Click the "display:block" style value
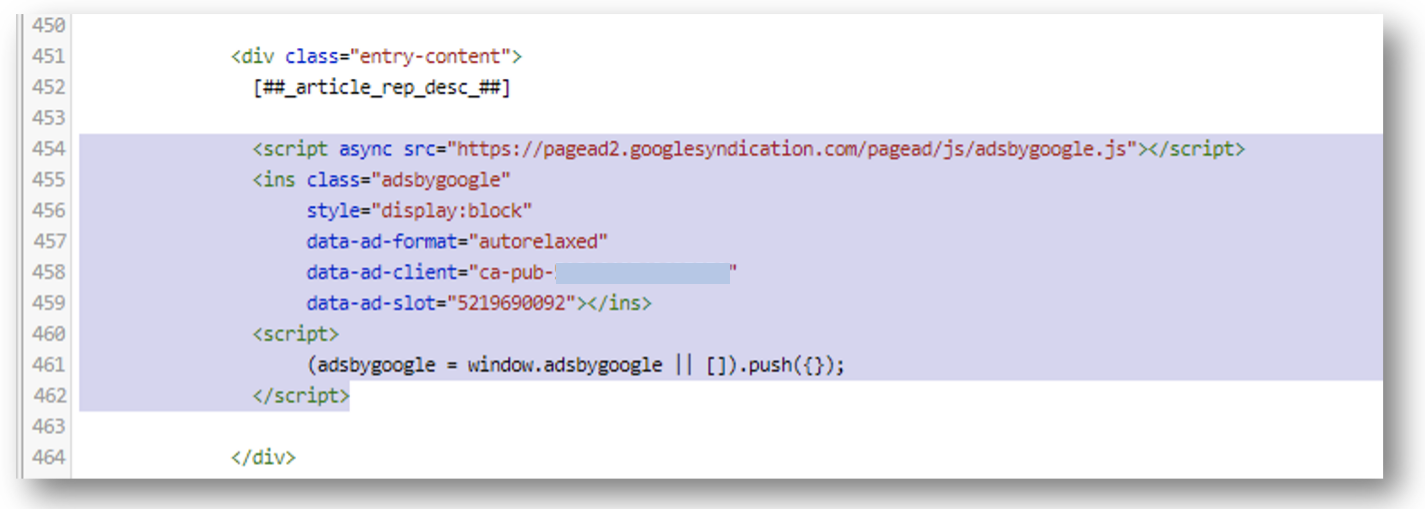Screen dimensions: 1425x509 452,211
